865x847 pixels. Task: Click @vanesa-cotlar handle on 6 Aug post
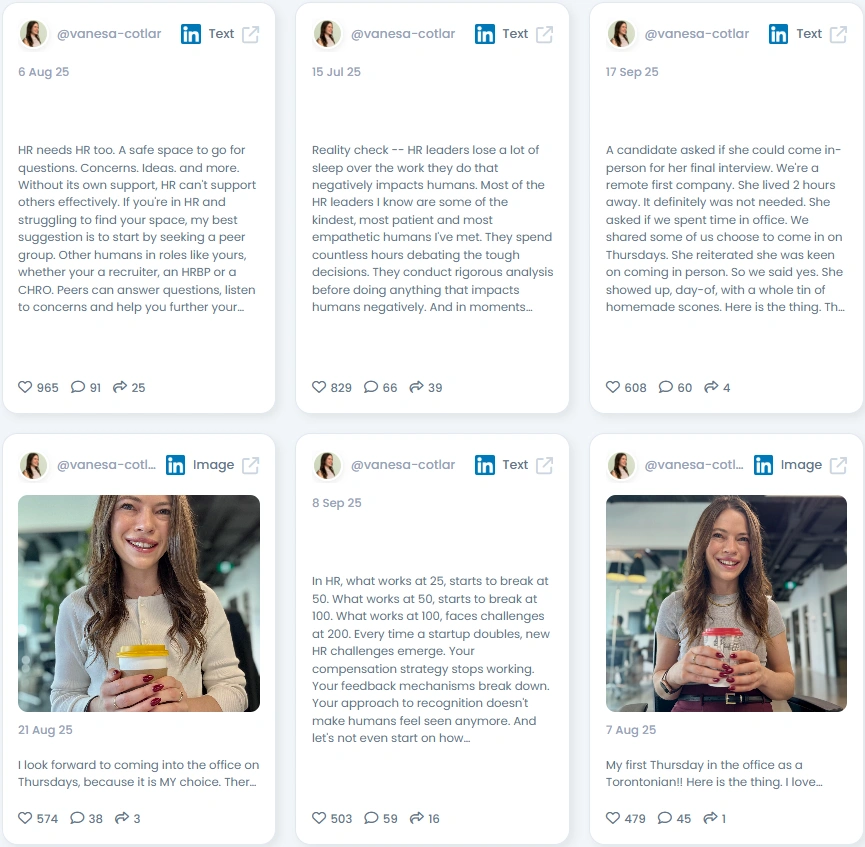(109, 34)
